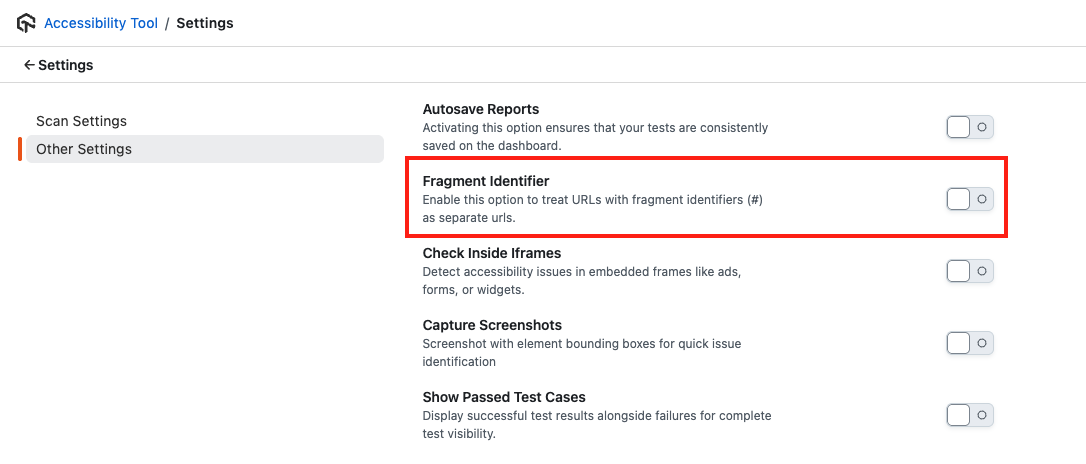Switch to the Scan Settings tab
The image size is (1086, 464).
pos(81,121)
